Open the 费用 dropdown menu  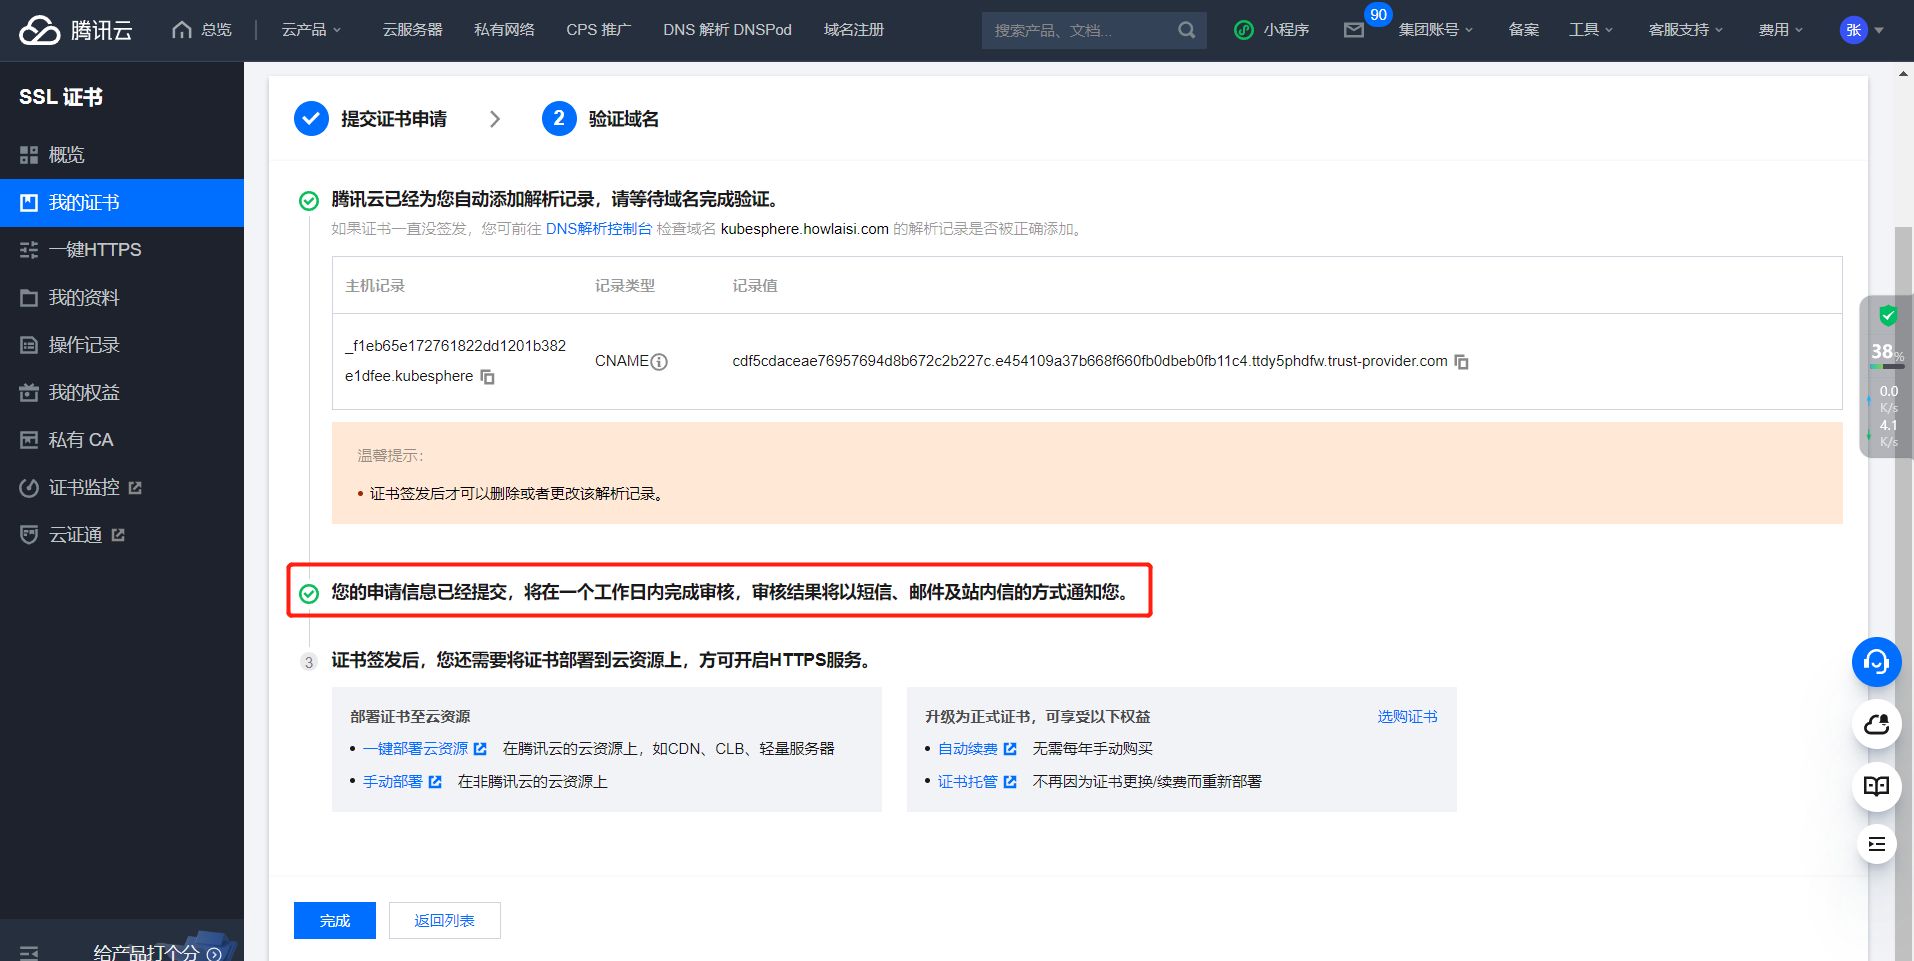click(x=1780, y=30)
